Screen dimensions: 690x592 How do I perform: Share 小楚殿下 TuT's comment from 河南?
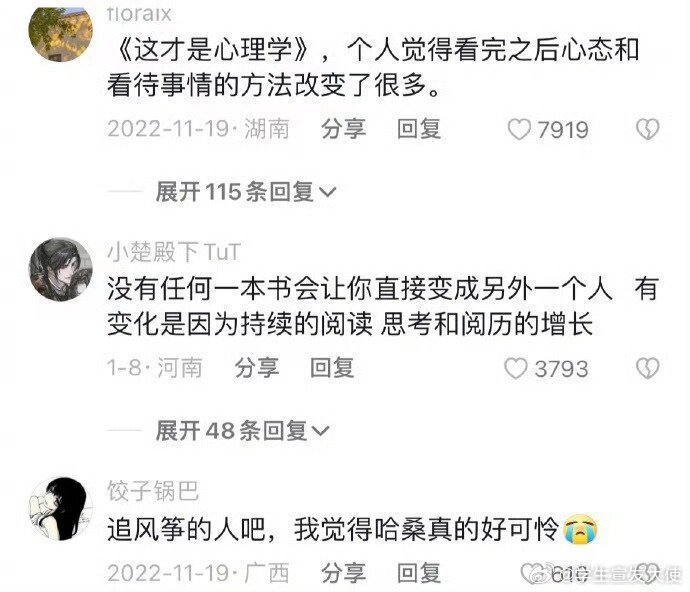pos(257,368)
